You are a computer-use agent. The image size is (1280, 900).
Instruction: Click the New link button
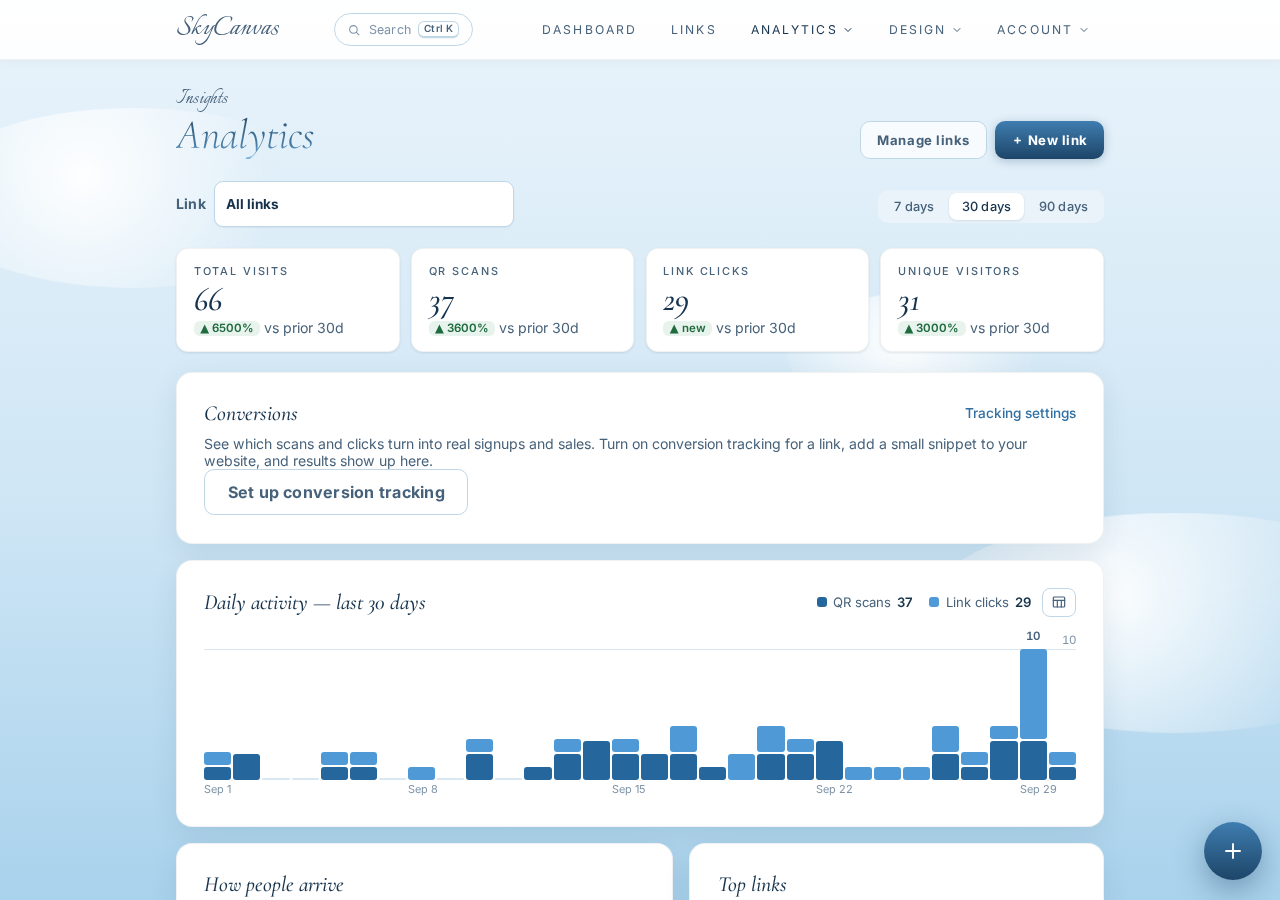click(x=1049, y=140)
